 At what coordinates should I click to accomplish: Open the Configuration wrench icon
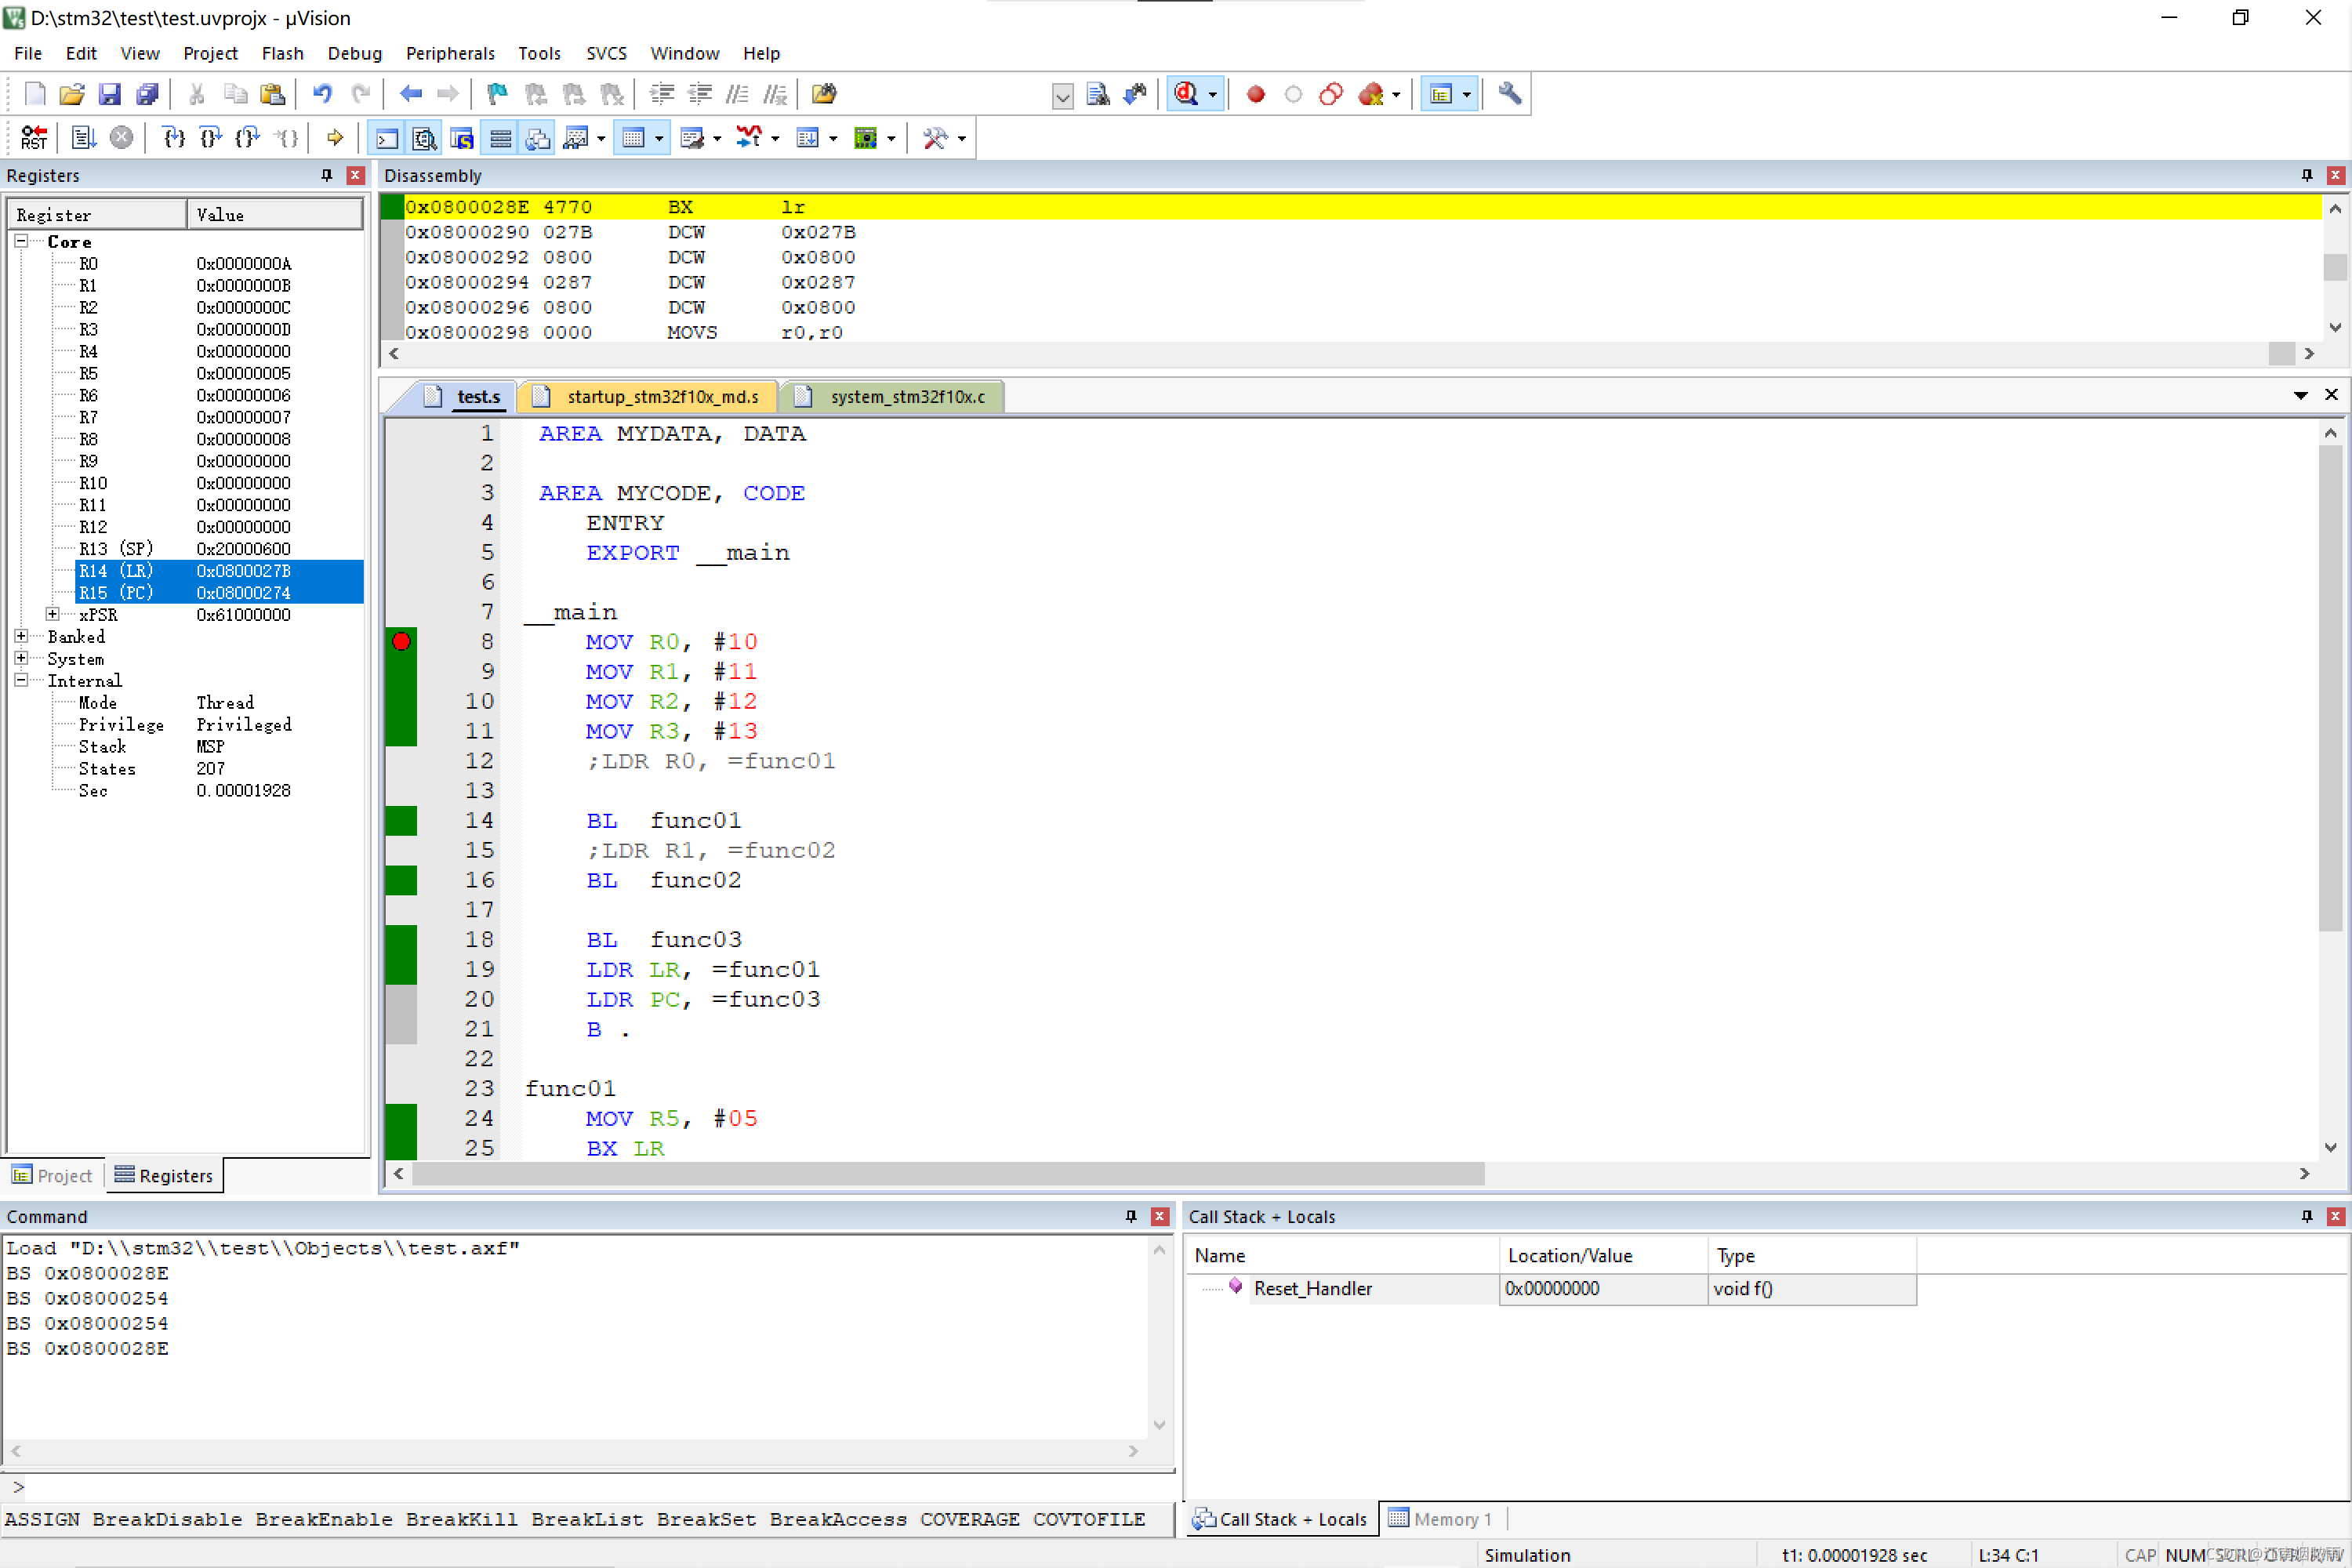pos(1510,94)
